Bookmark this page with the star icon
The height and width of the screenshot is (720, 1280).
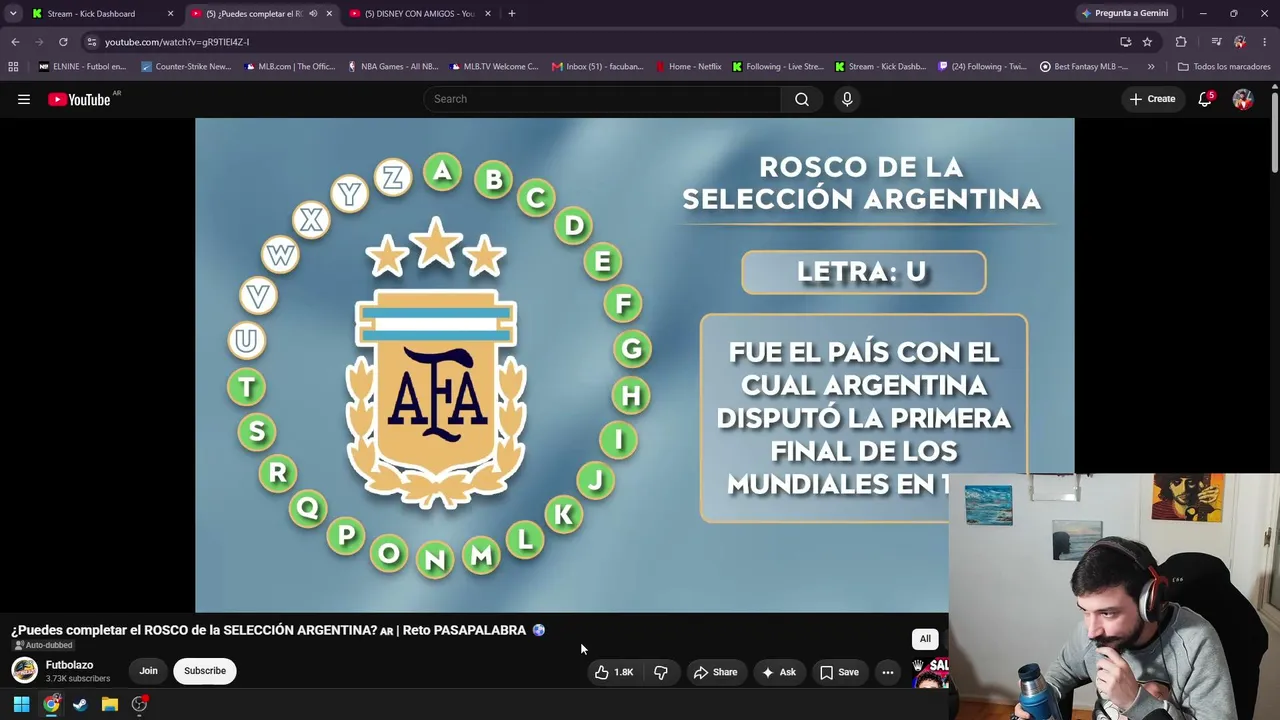1147,42
